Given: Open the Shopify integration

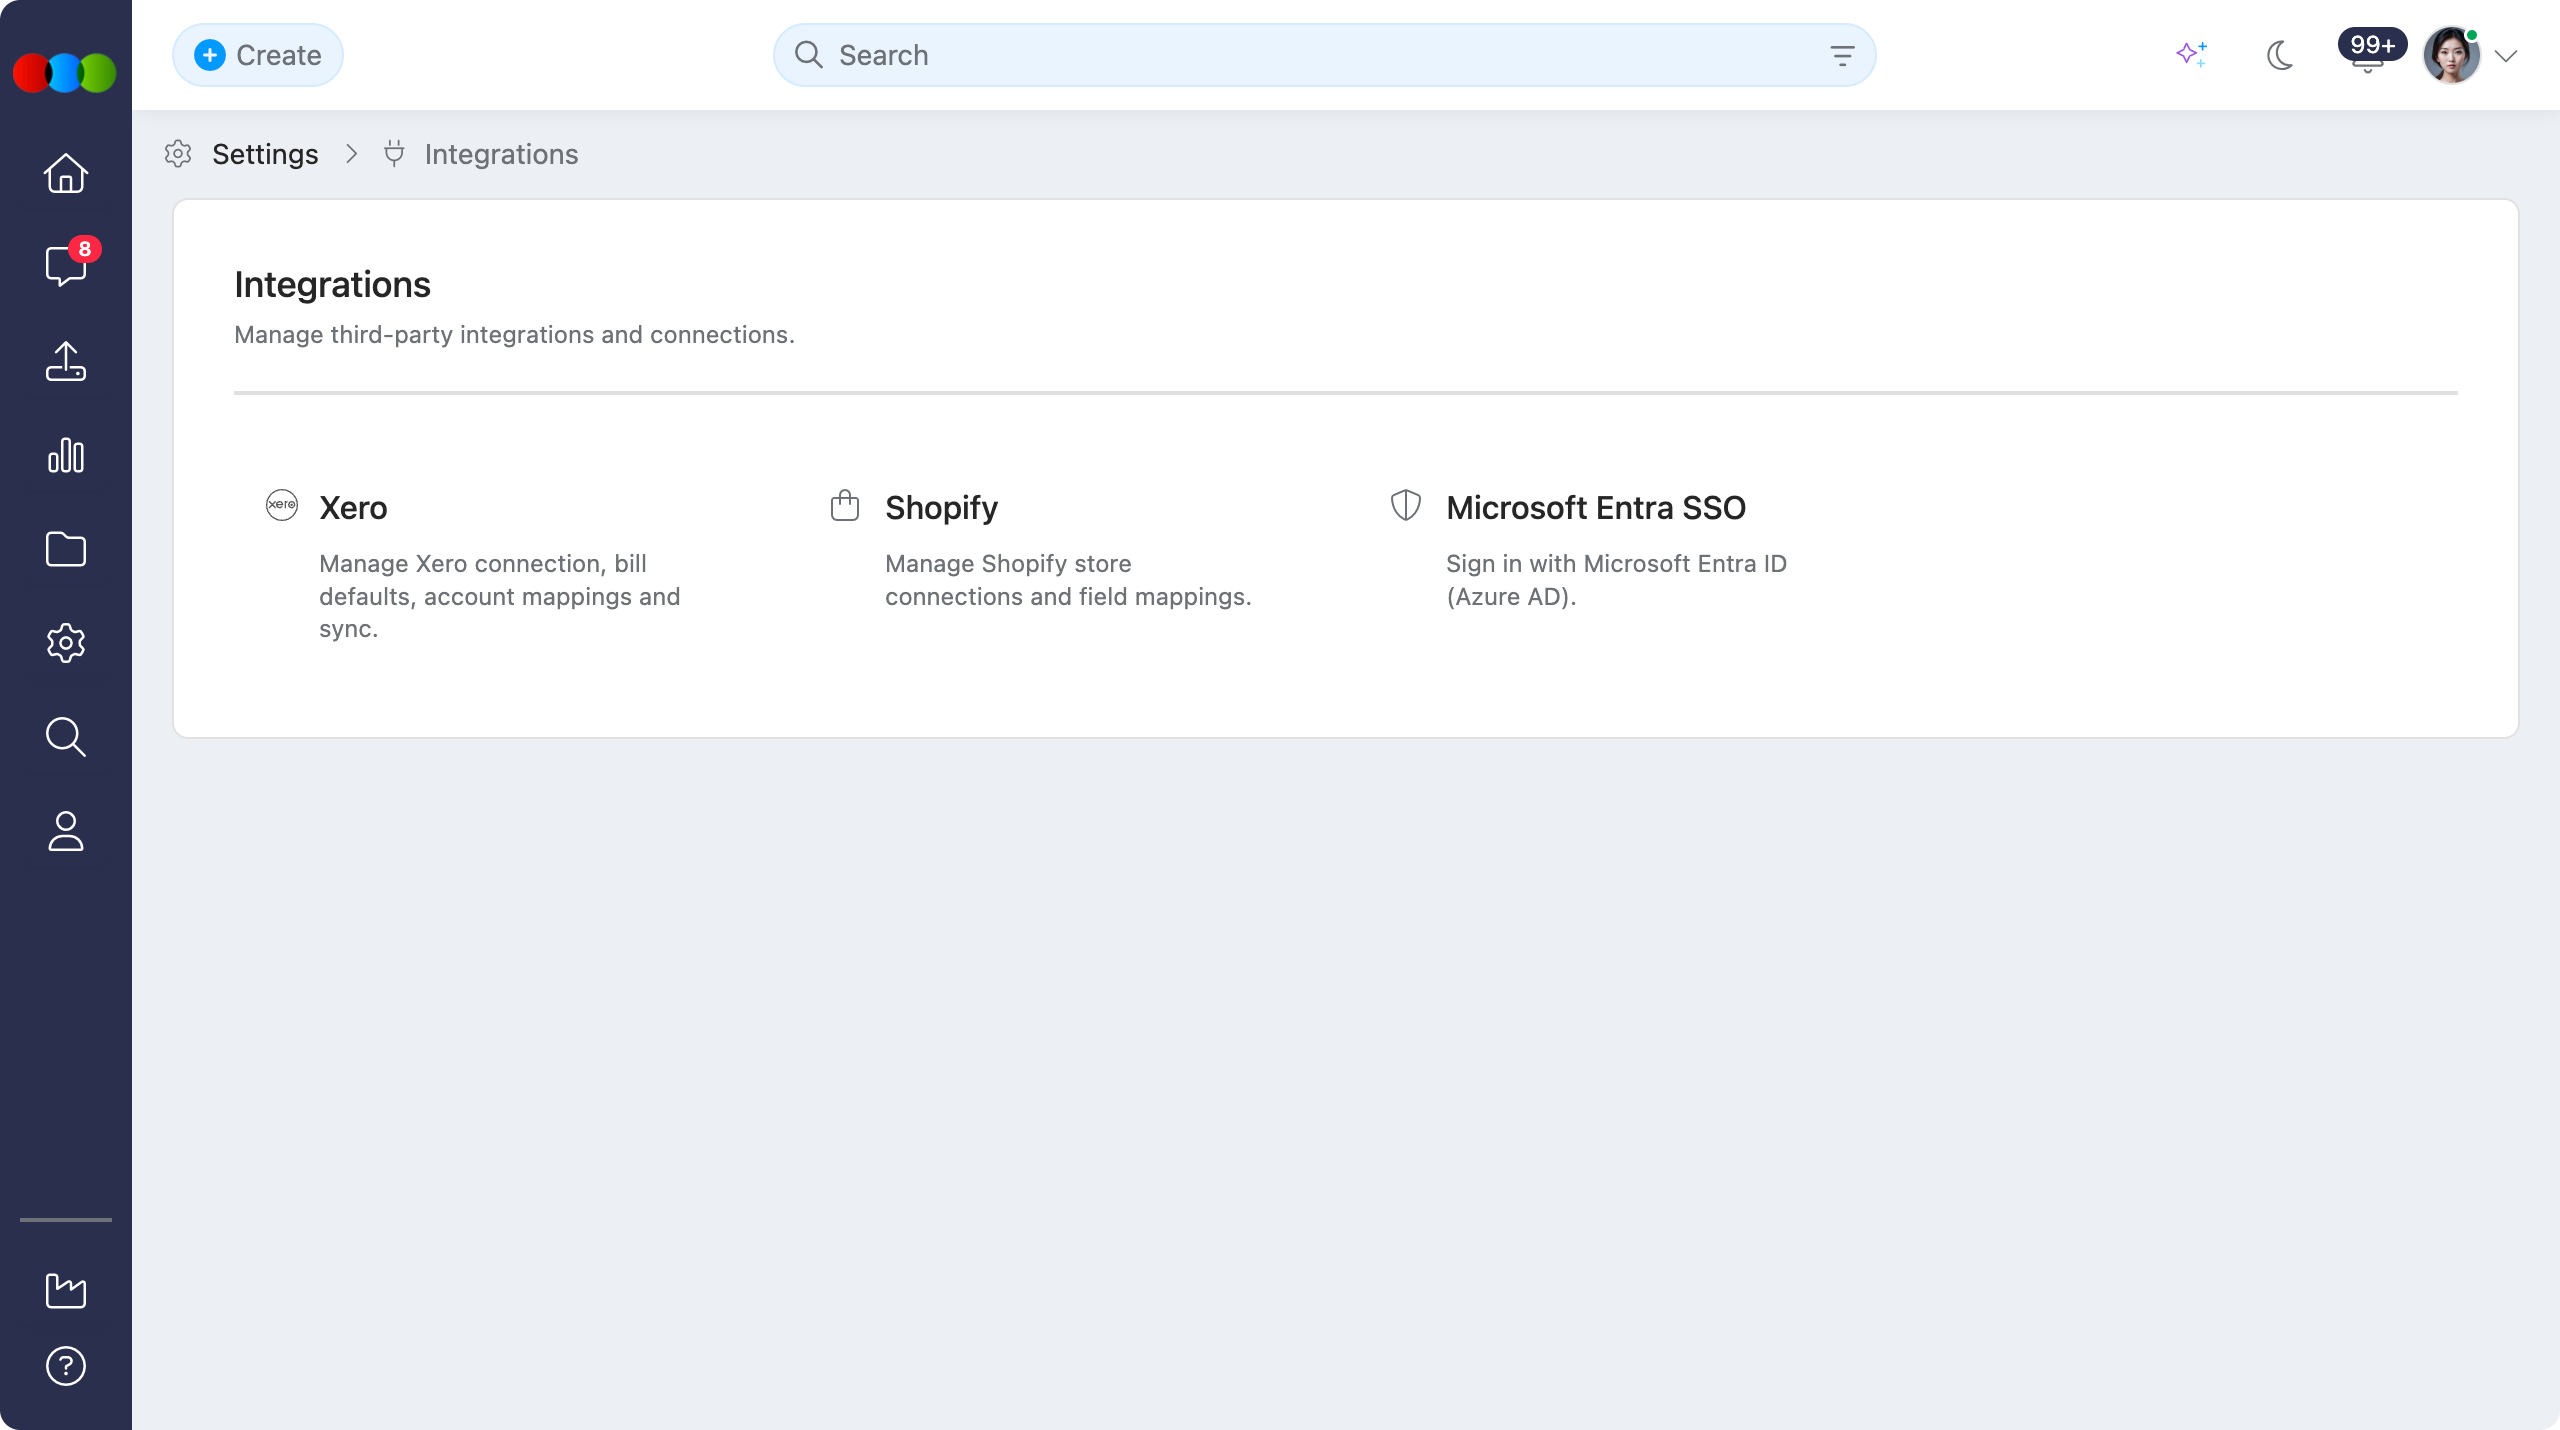Looking at the screenshot, I should click(x=941, y=508).
